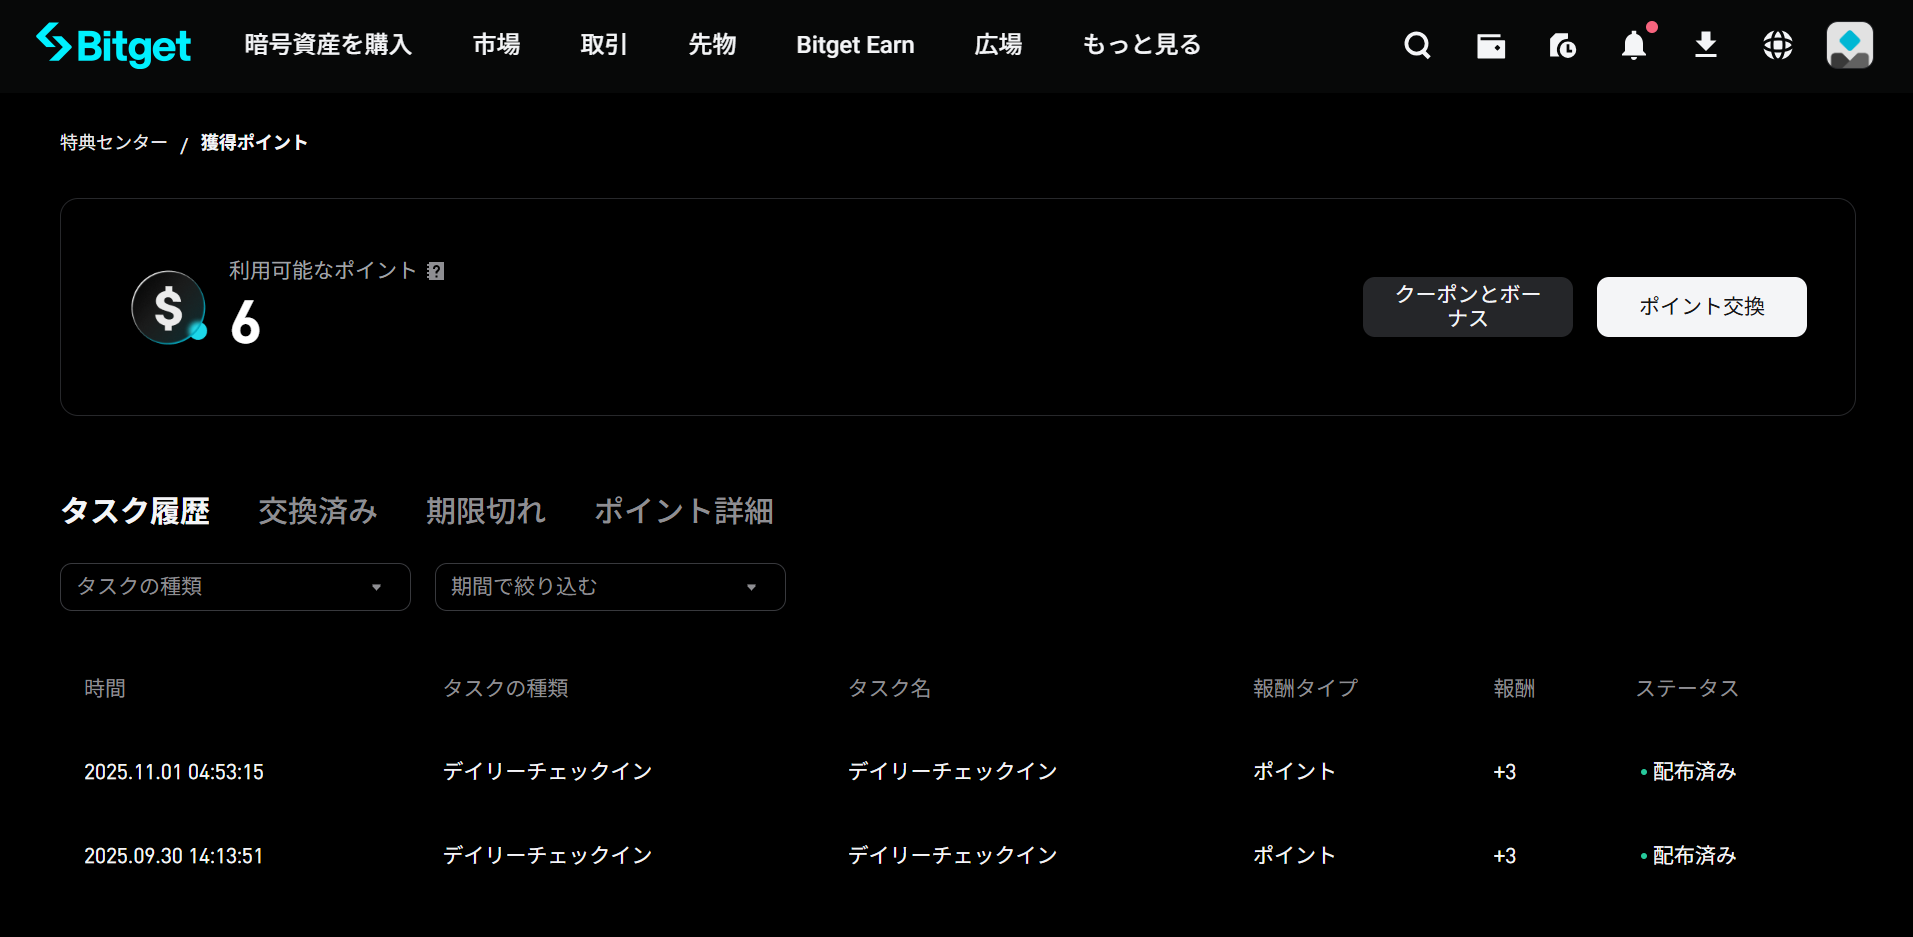1913x937 pixels.
Task: Click the Bitget logo
Action: pyautogui.click(x=113, y=45)
